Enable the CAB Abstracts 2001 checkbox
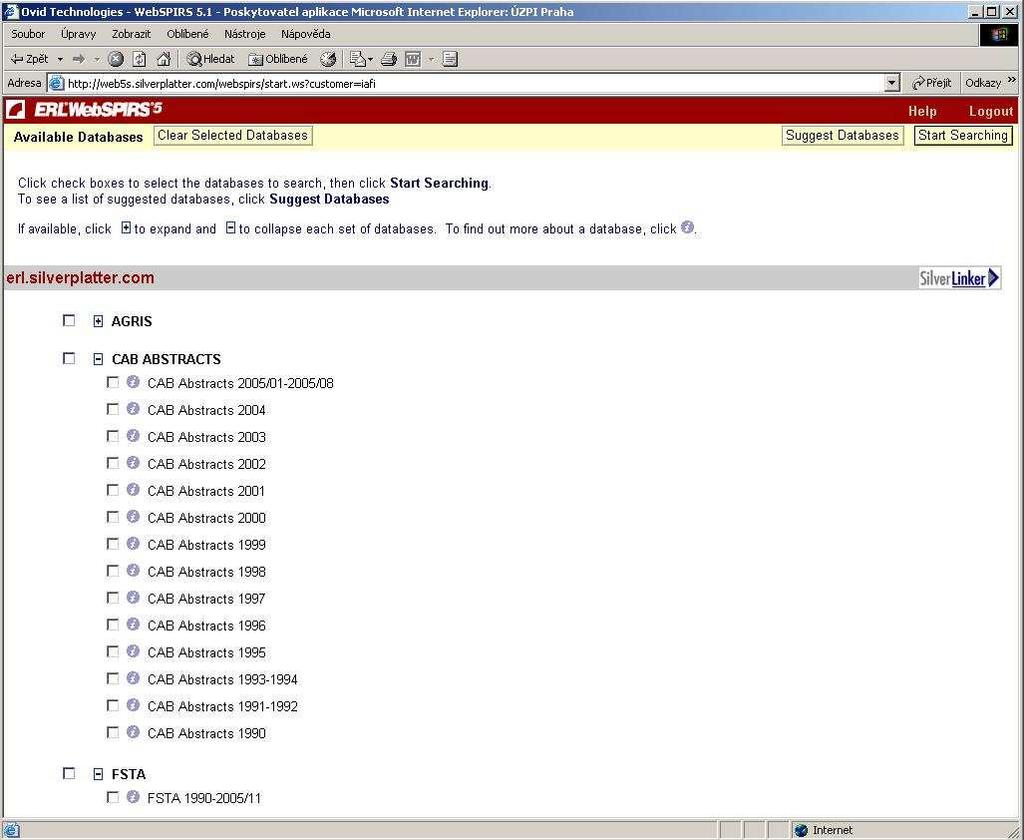 [113, 490]
